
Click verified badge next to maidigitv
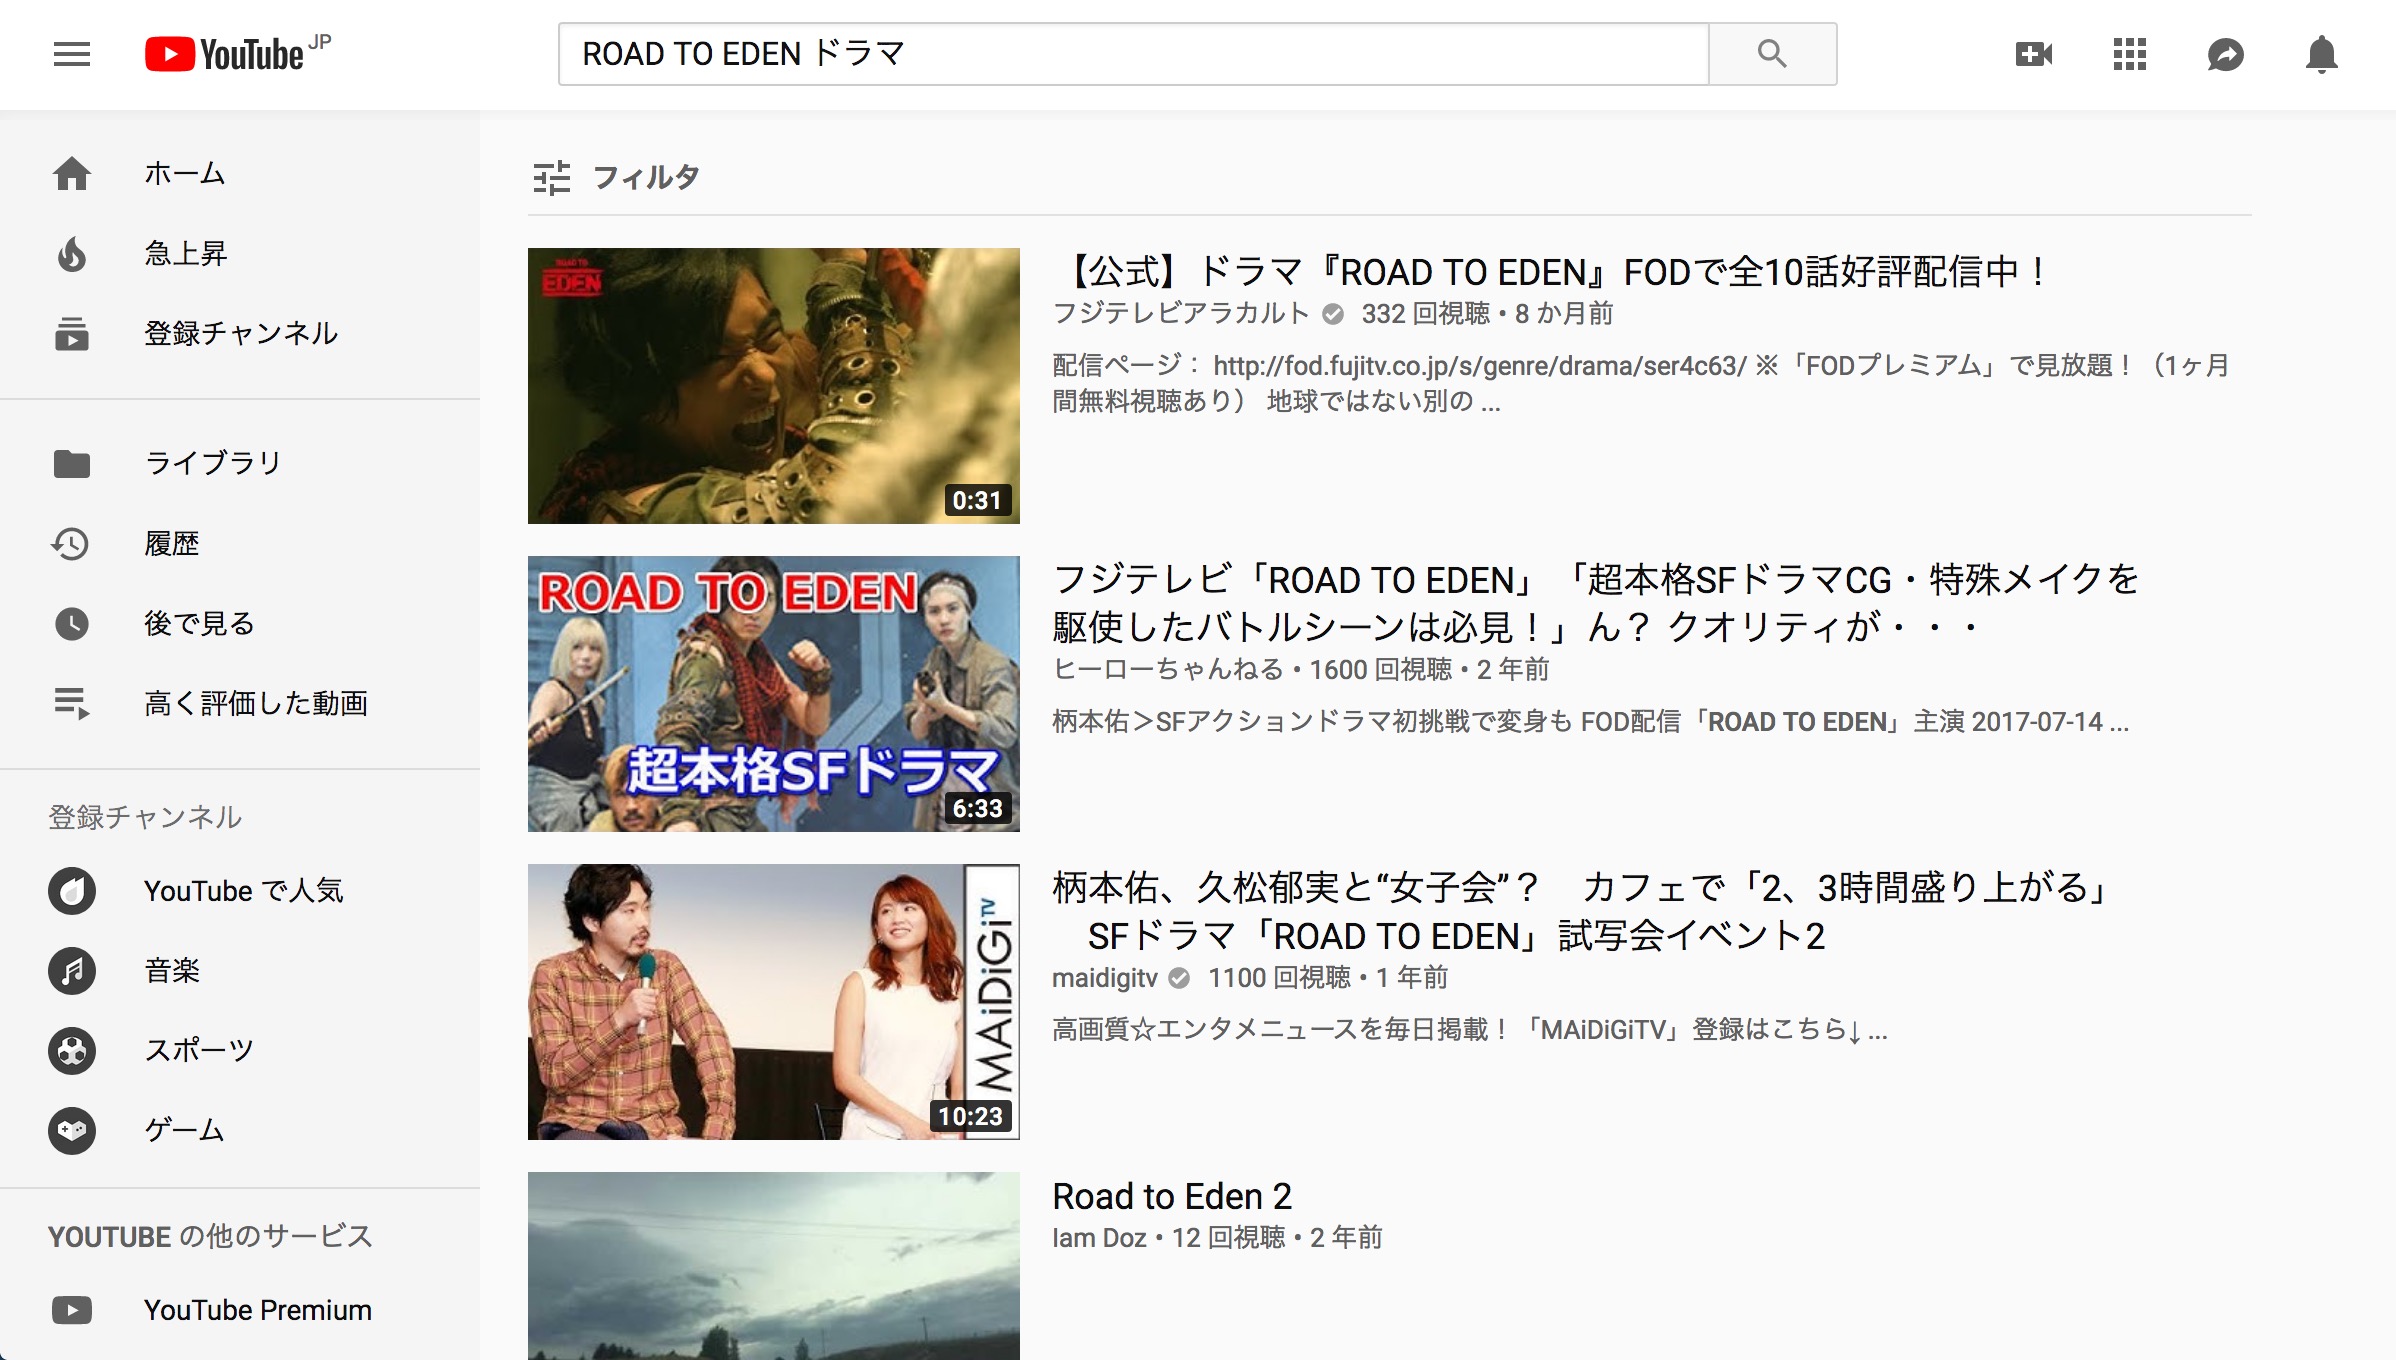(1180, 979)
